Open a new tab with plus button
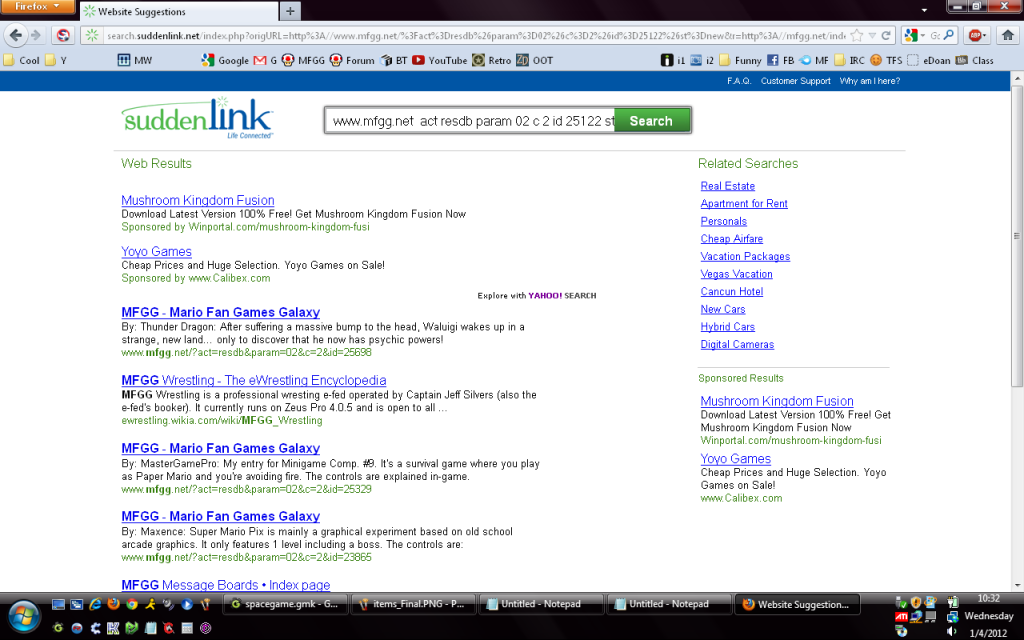The image size is (1024, 640). [x=290, y=12]
